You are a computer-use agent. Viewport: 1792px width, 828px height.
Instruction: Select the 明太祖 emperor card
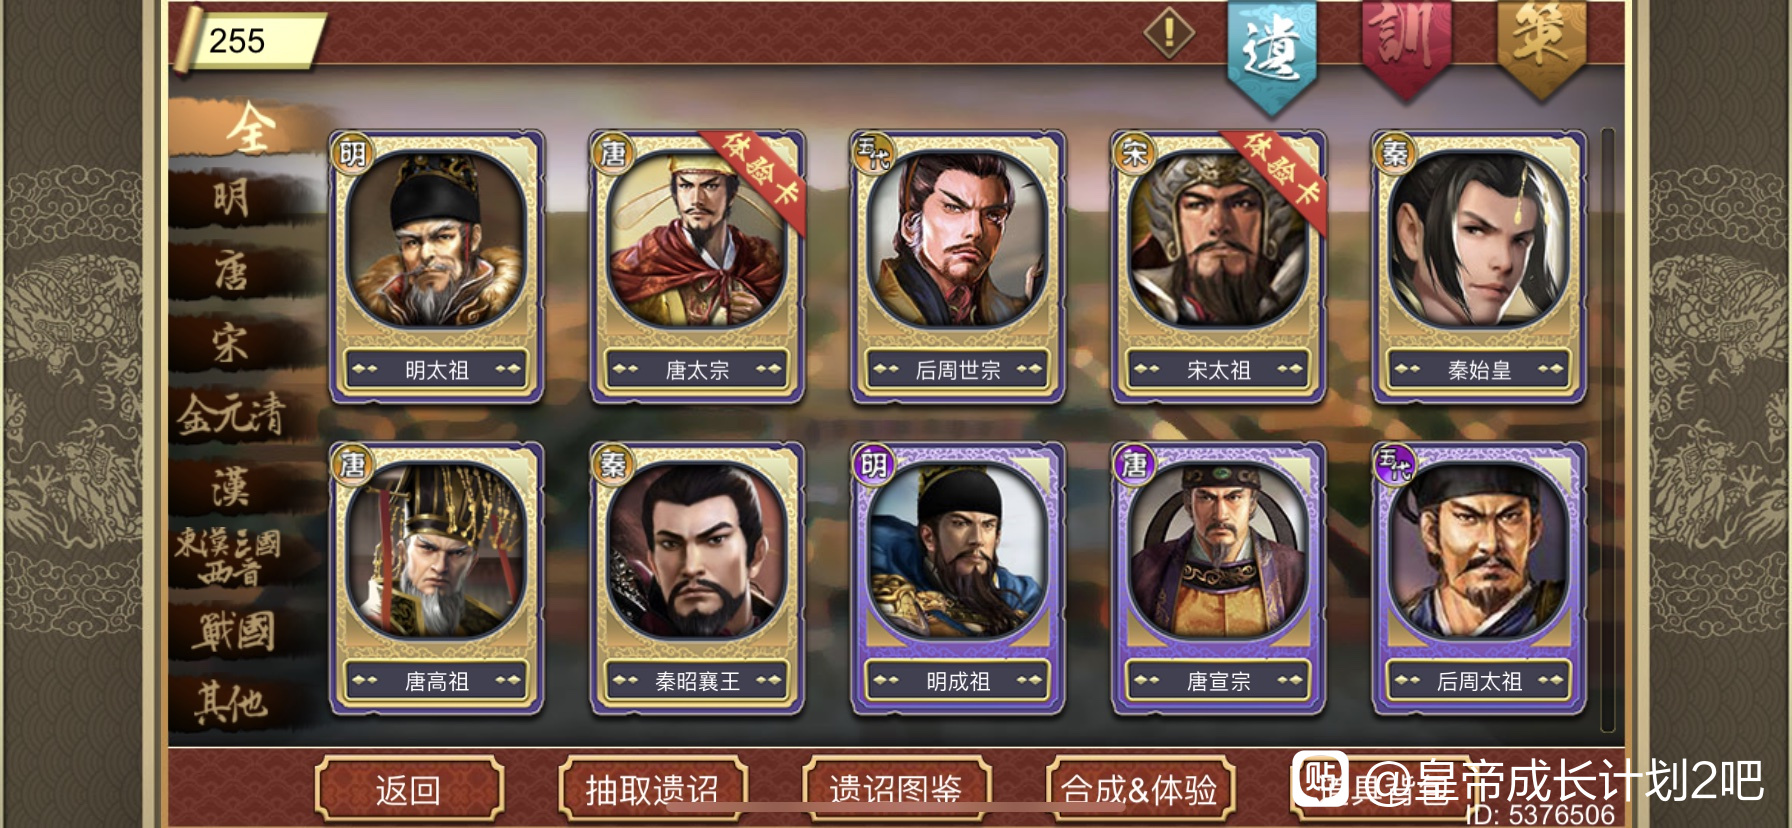[x=437, y=266]
